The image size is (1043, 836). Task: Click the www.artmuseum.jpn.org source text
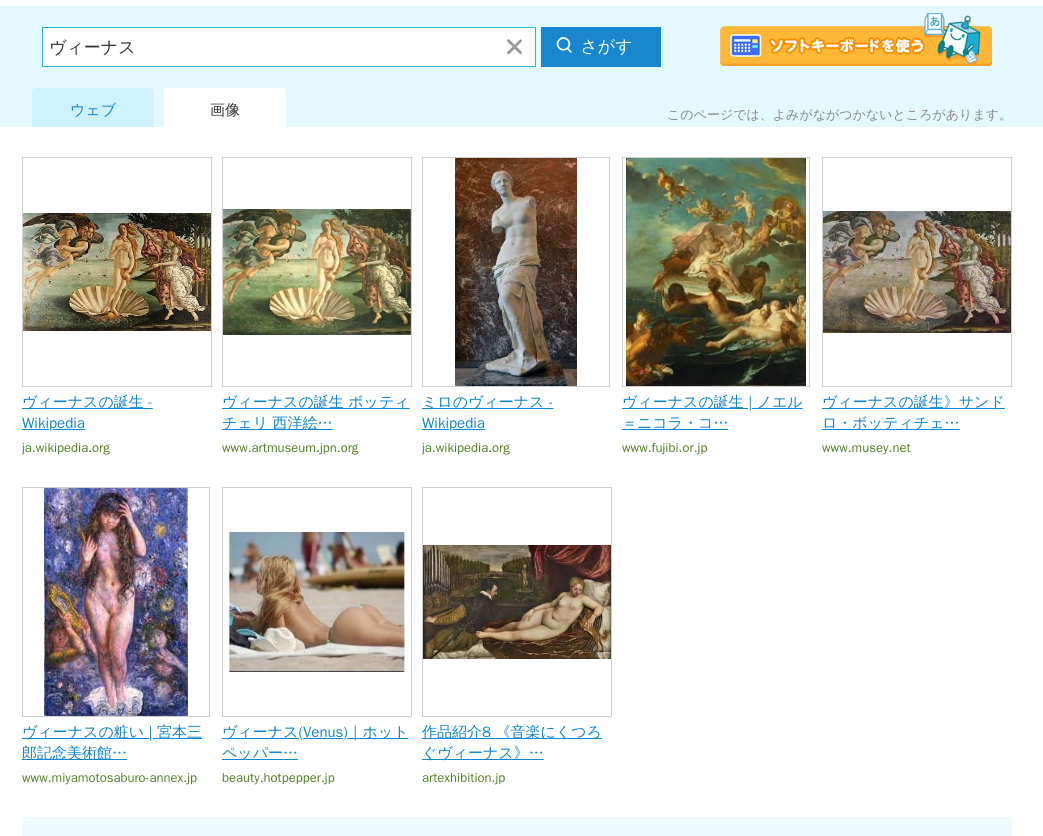click(x=290, y=448)
